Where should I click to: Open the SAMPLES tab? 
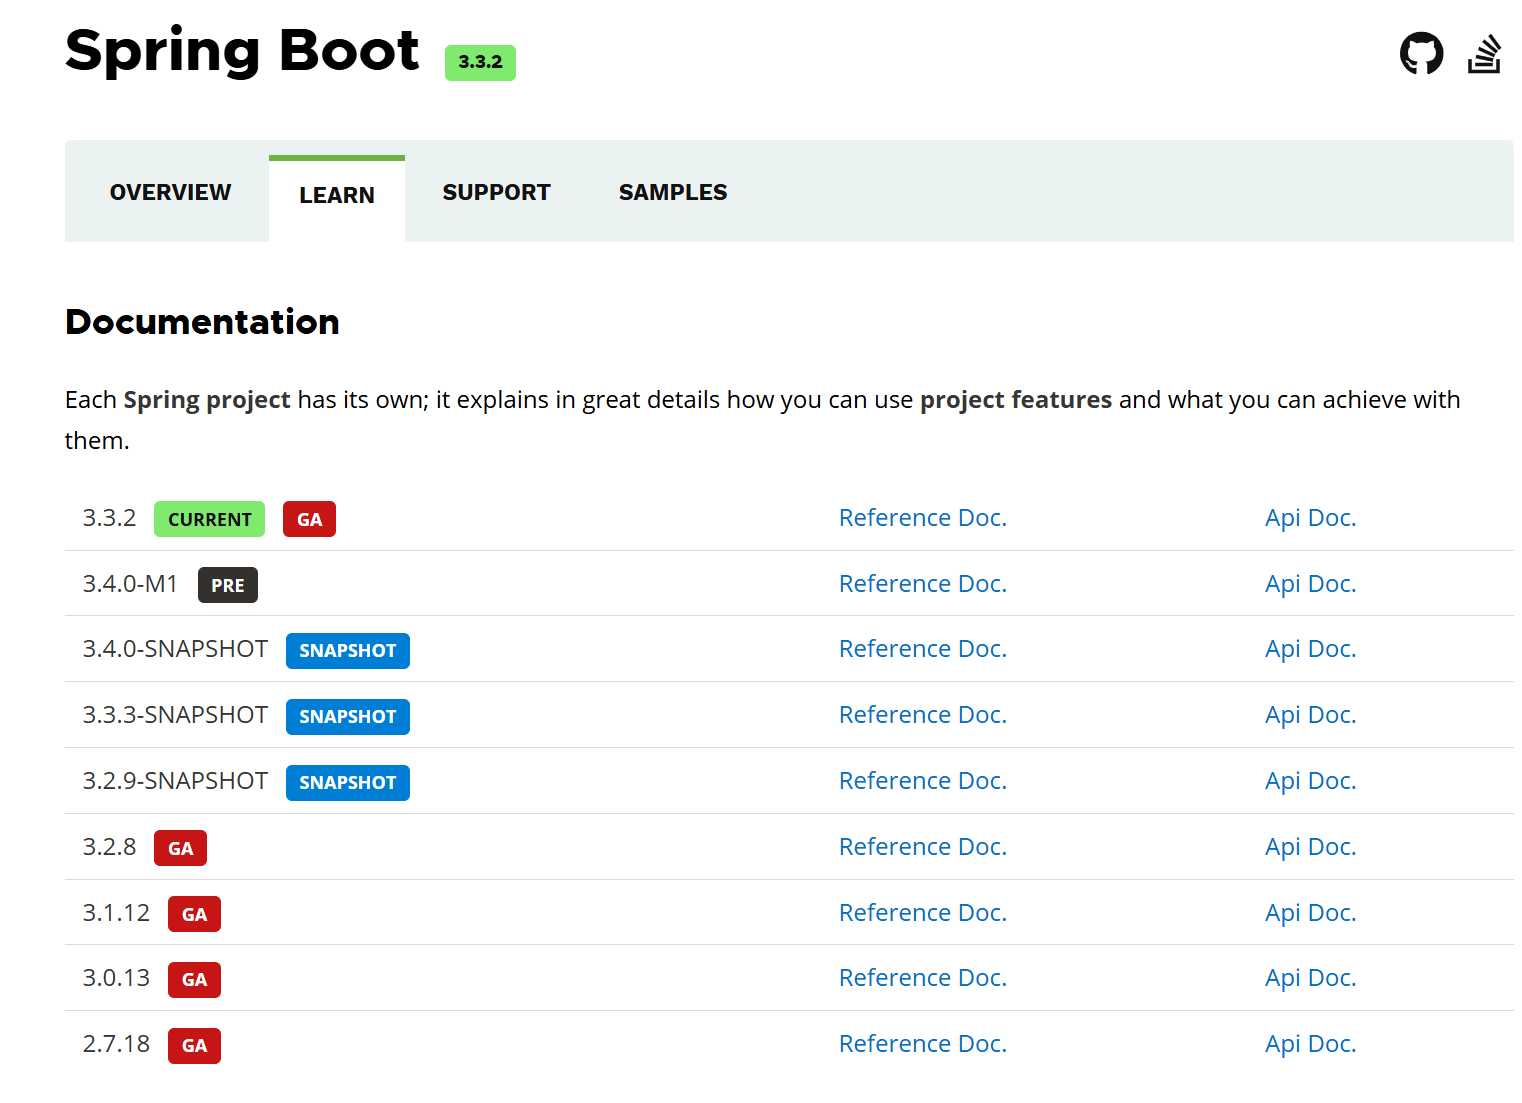672,192
